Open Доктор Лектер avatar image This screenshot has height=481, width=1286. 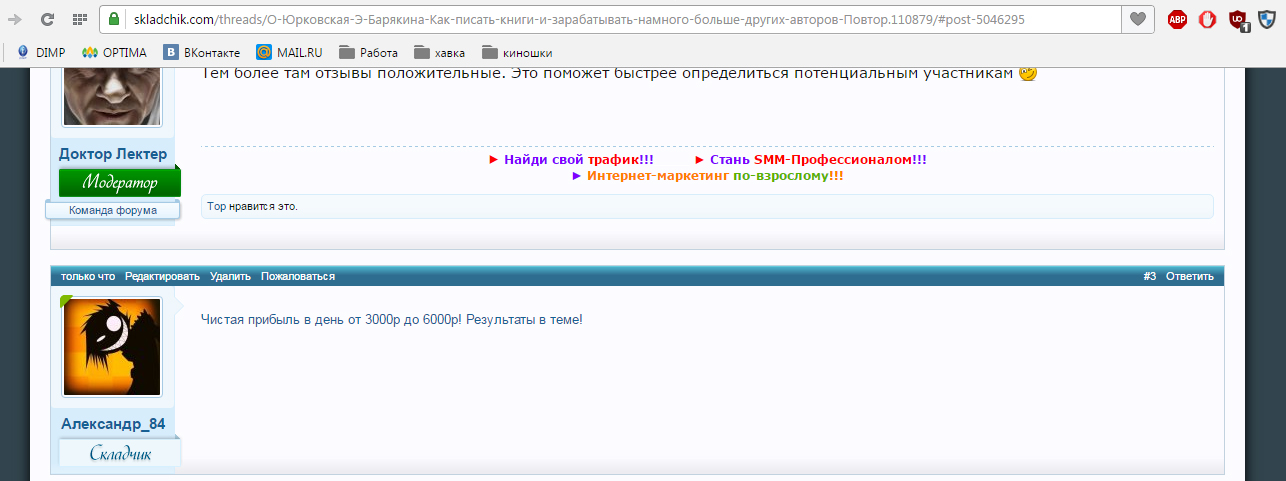[x=112, y=97]
